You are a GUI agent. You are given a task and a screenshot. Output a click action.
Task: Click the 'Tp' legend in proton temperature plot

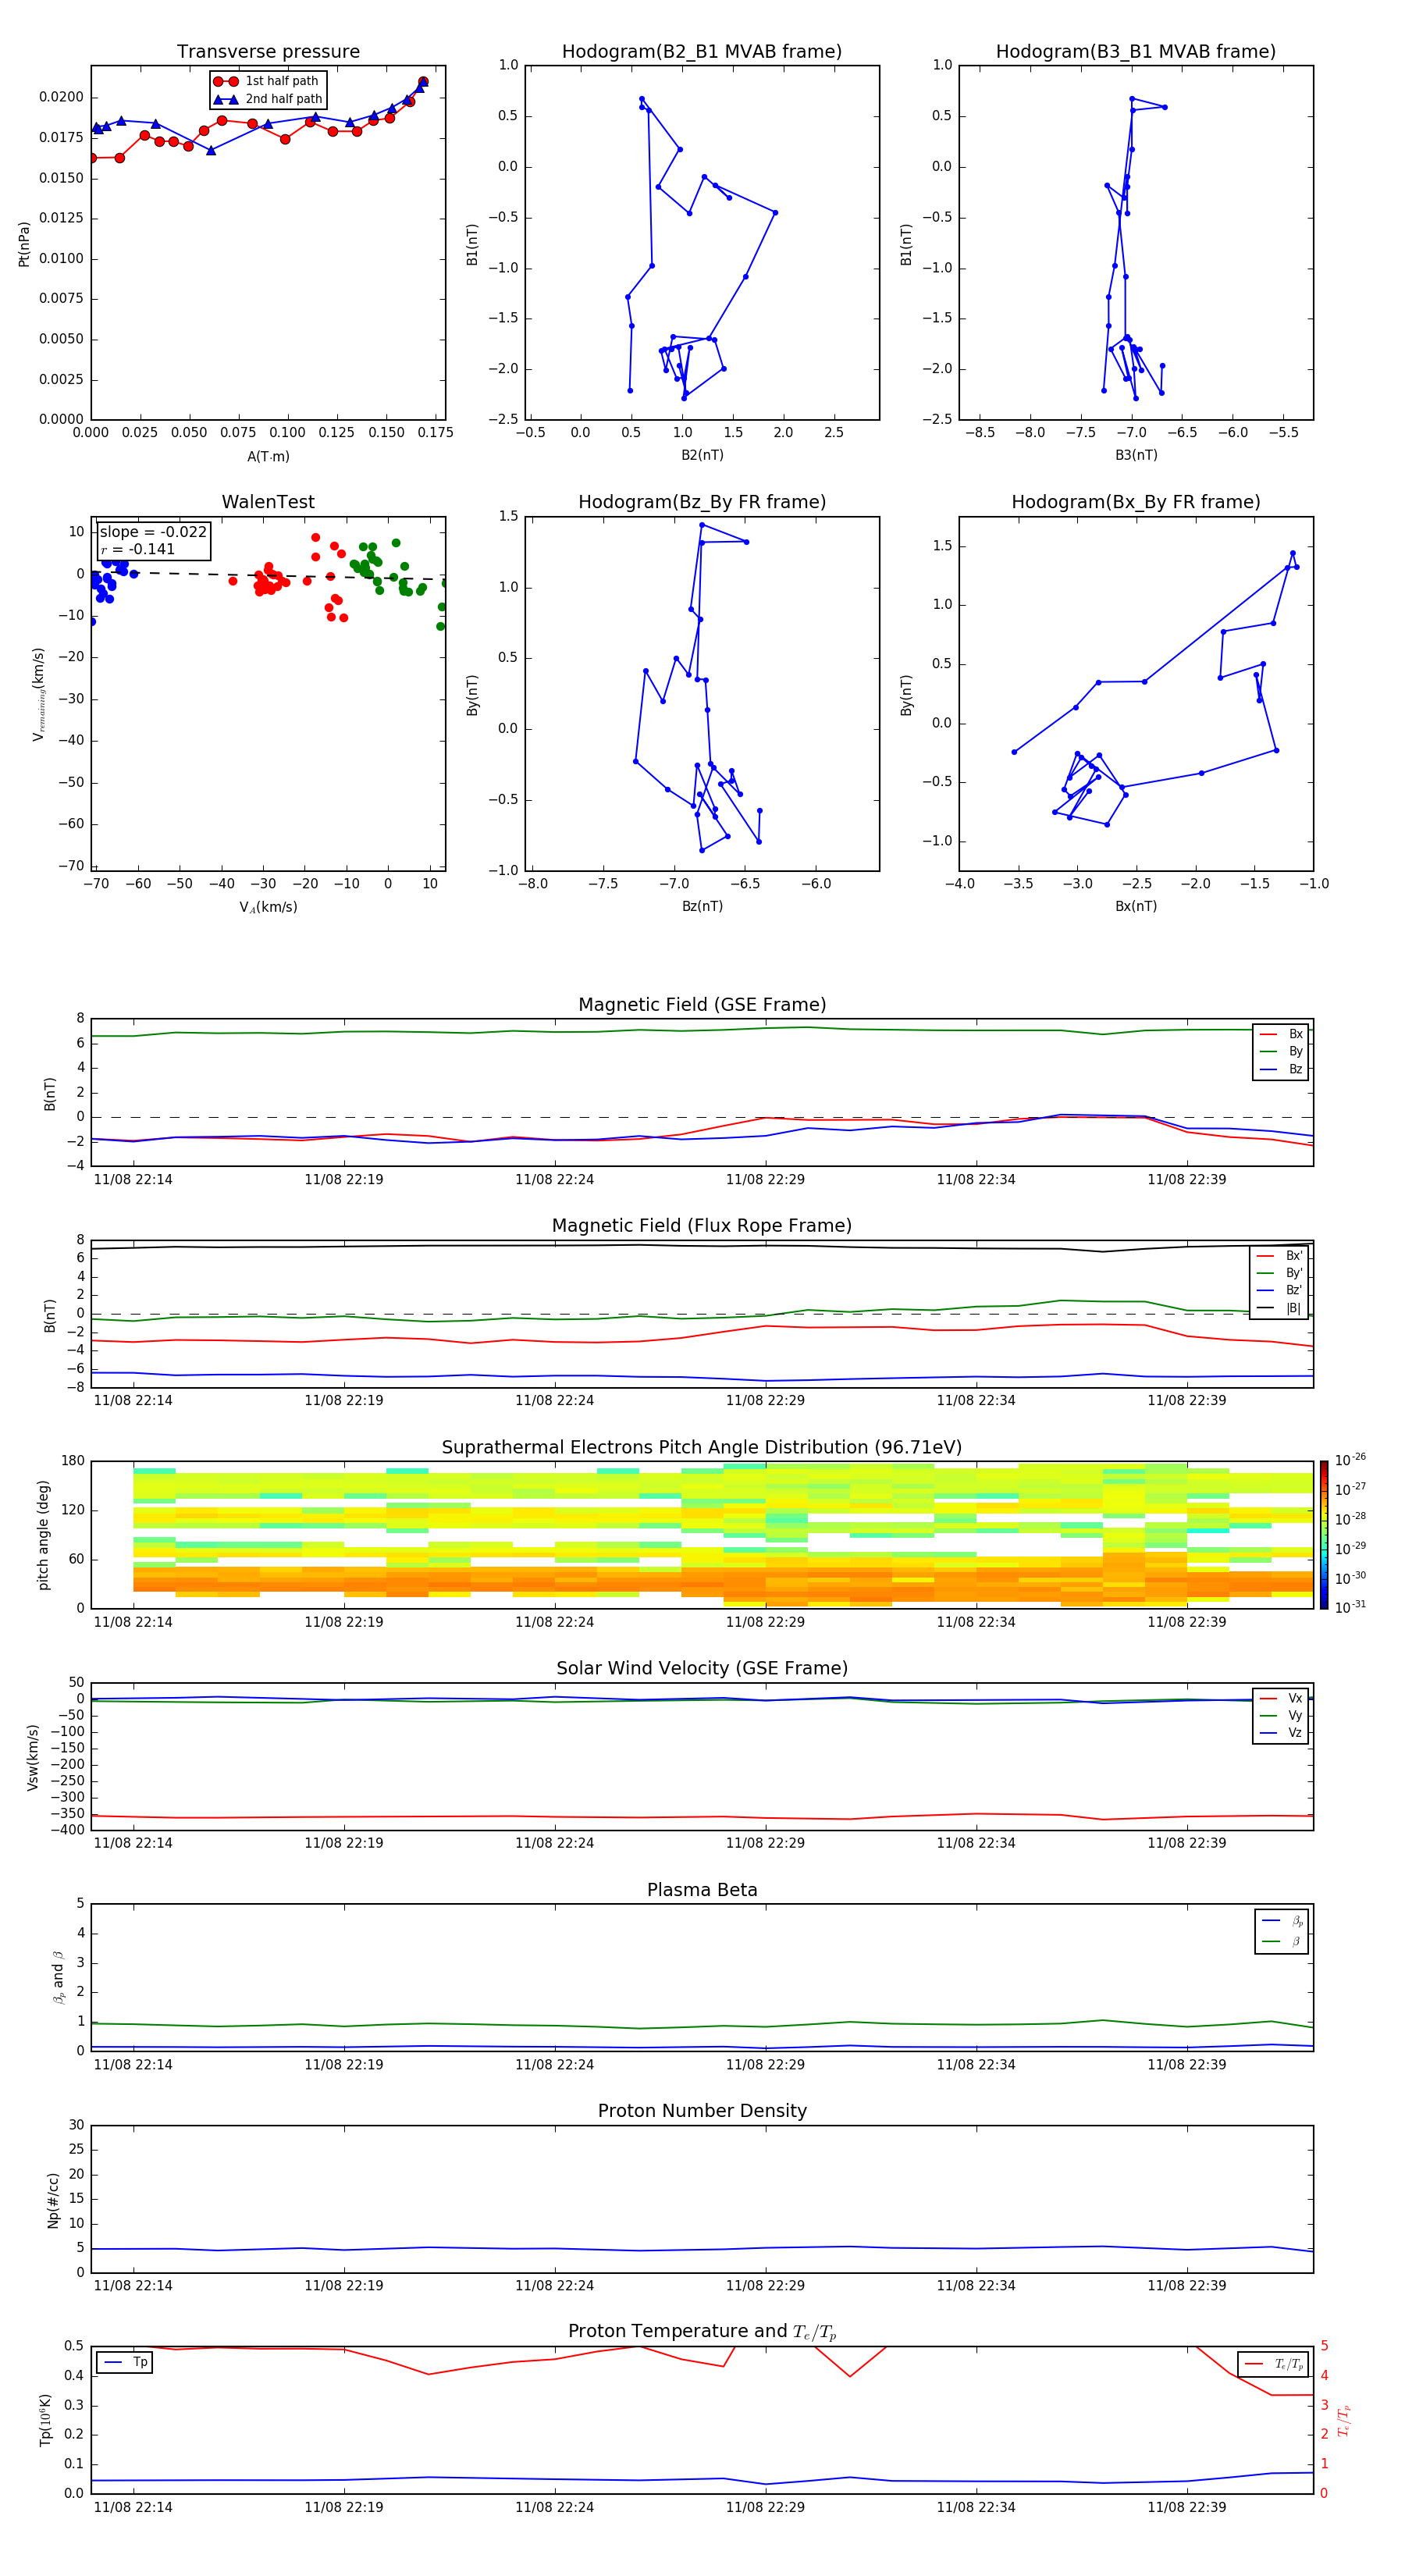tap(125, 2363)
